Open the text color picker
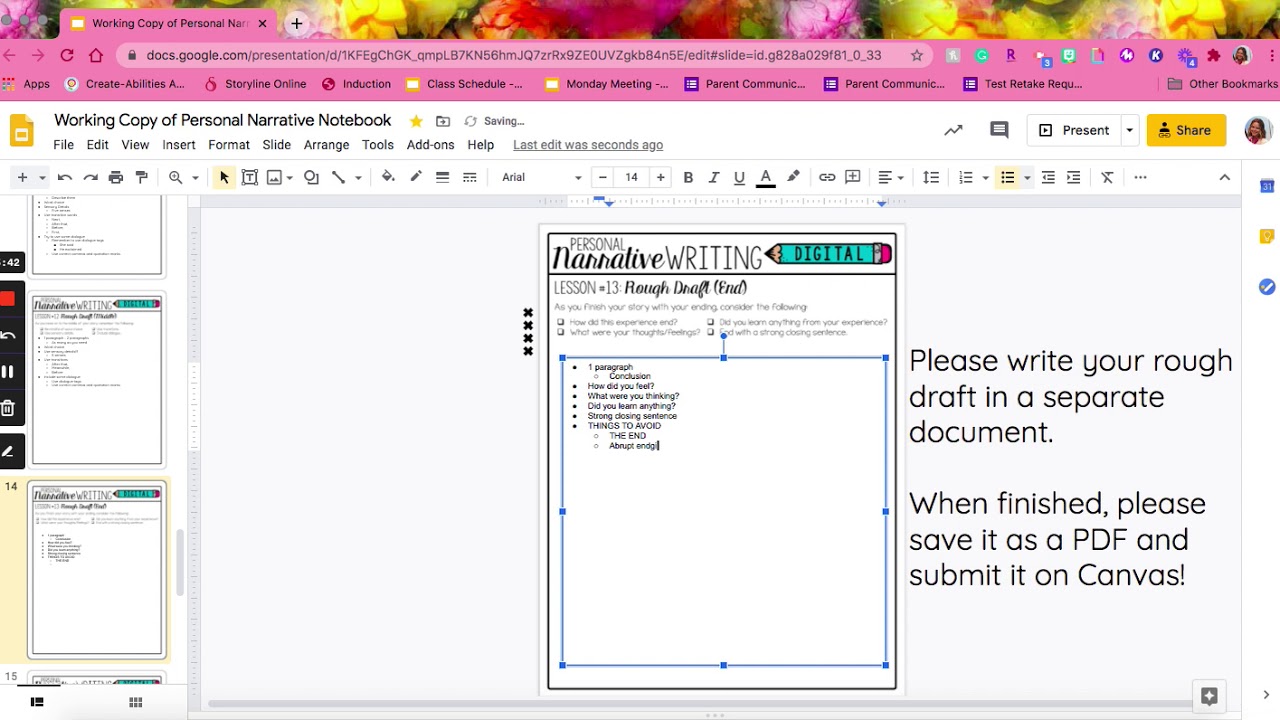The image size is (1280, 720). [x=766, y=177]
